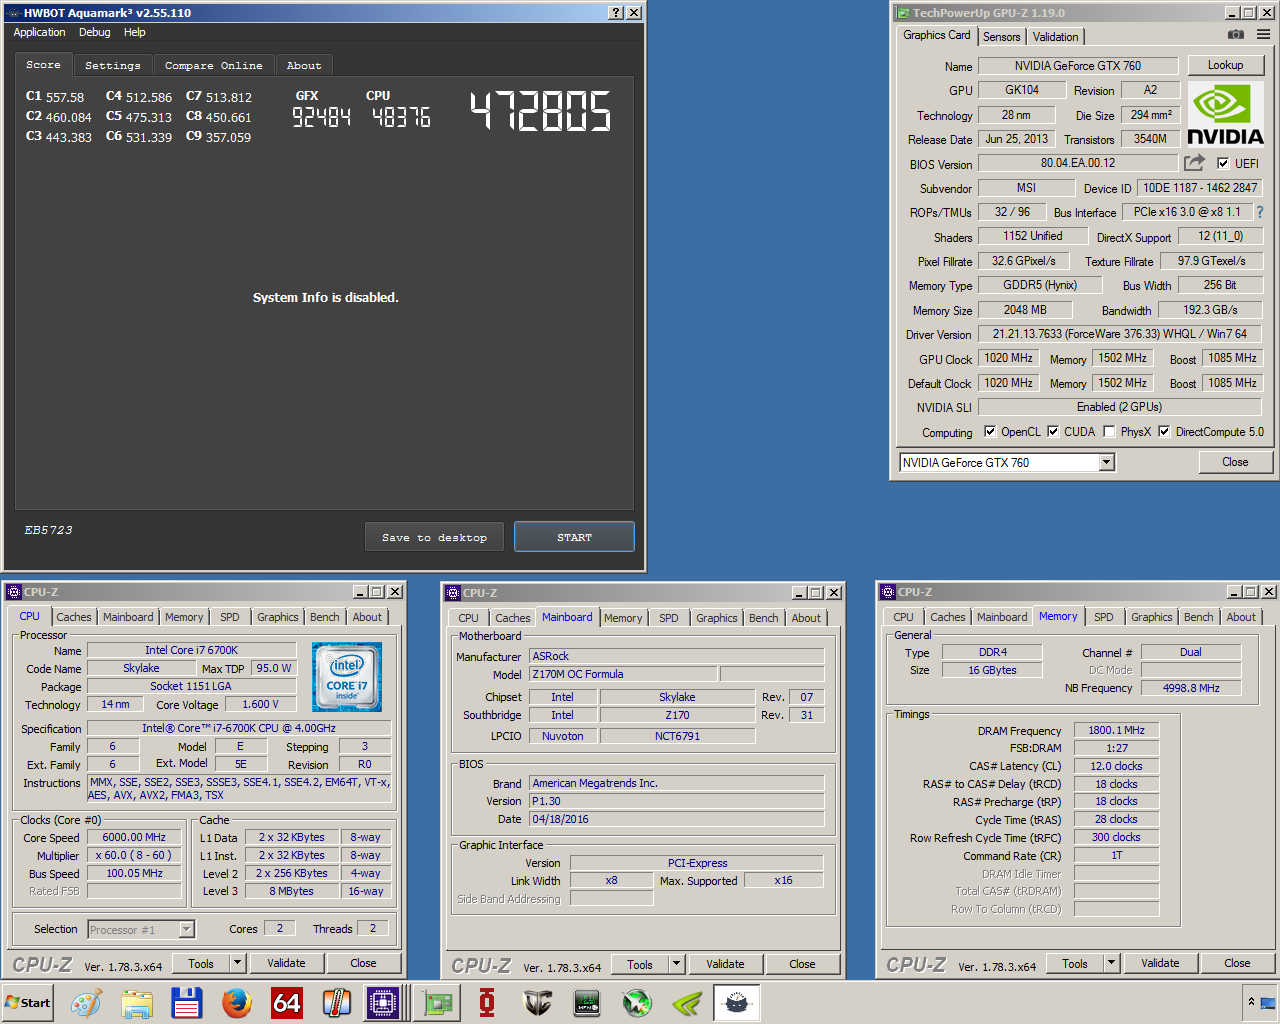This screenshot has width=1280, height=1024.
Task: Open GPU selection dropdown NVIDIA GeForce GTX 760
Action: (1007, 462)
